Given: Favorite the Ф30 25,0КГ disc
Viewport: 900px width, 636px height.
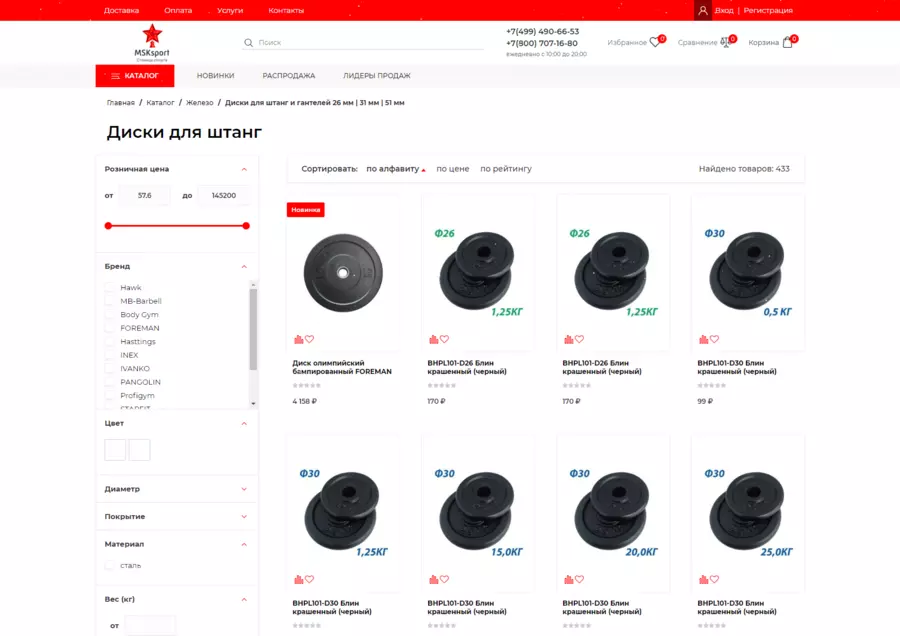Looking at the screenshot, I should pyautogui.click(x=714, y=579).
